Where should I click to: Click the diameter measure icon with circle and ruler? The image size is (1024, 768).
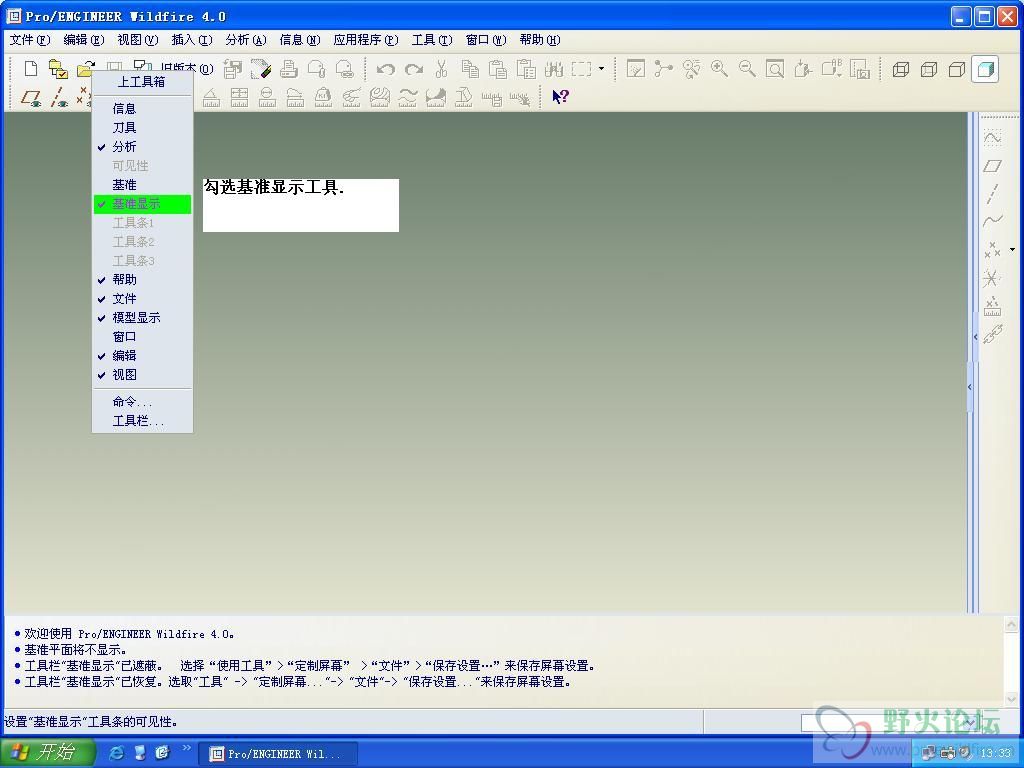[267, 97]
